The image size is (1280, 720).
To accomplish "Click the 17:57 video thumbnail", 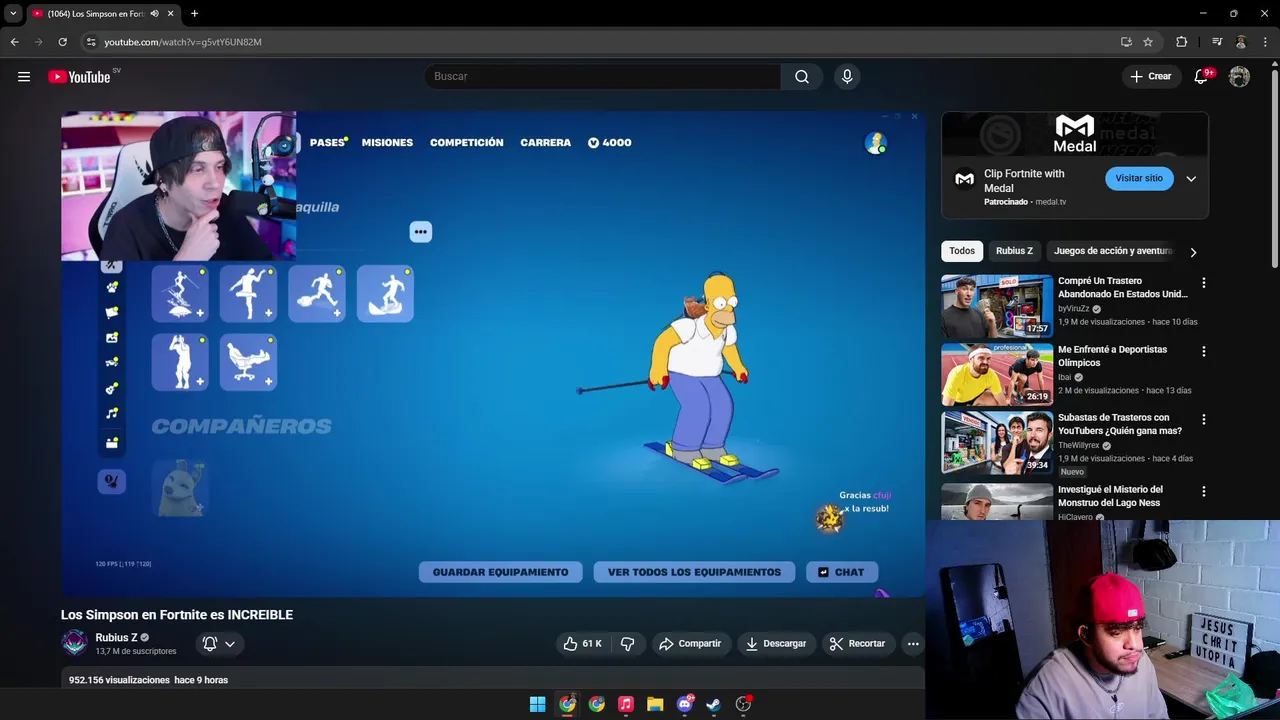I will [997, 306].
